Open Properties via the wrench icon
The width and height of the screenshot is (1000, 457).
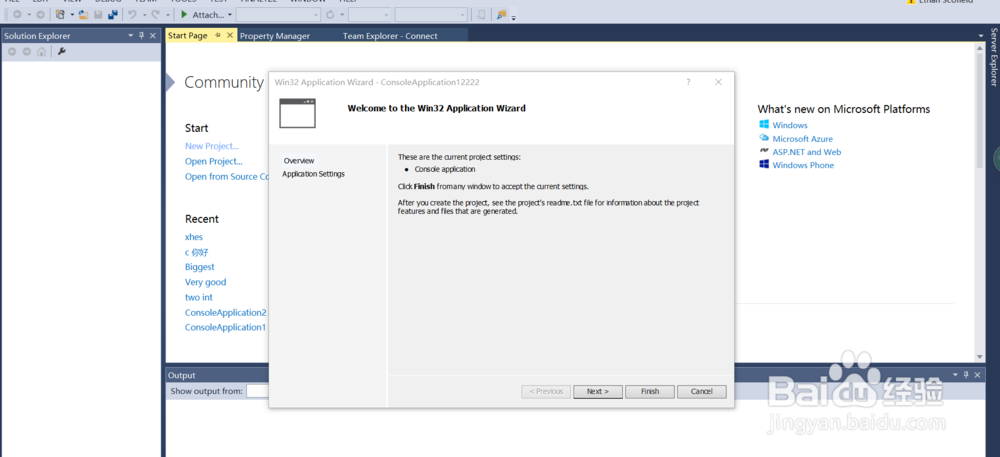pyautogui.click(x=62, y=52)
